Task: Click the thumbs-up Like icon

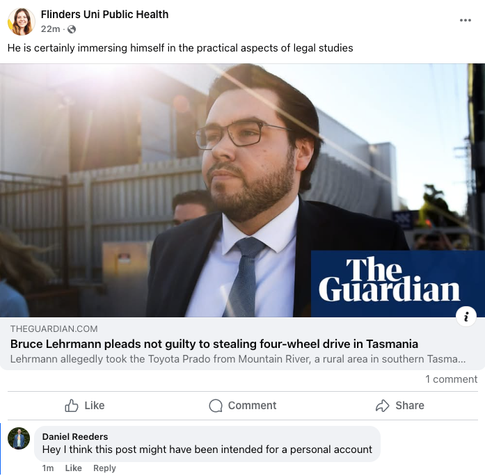Action: [71, 405]
